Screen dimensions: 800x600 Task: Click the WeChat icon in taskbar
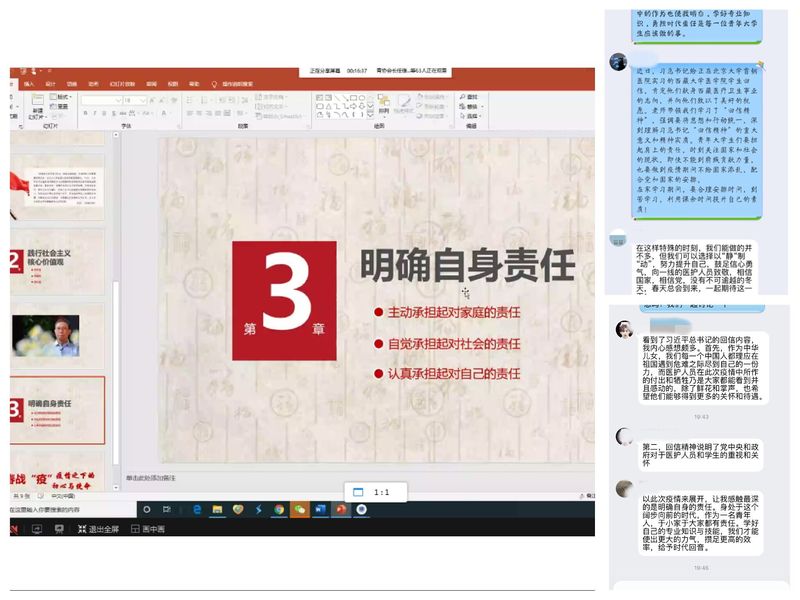pos(298,509)
